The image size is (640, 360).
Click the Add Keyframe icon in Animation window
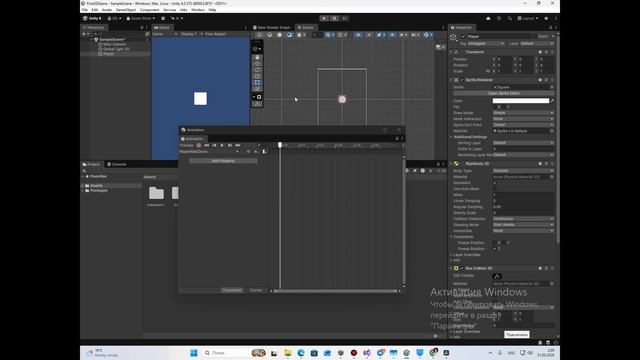point(256,151)
